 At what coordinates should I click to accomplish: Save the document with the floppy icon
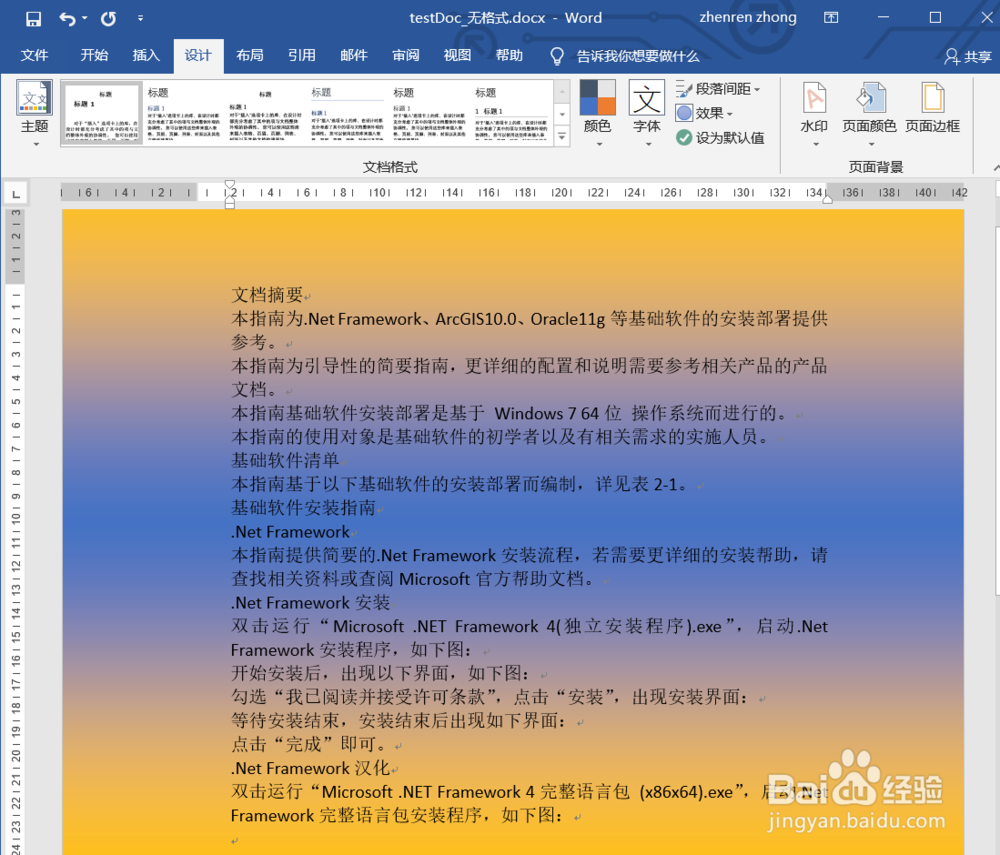[x=33, y=18]
